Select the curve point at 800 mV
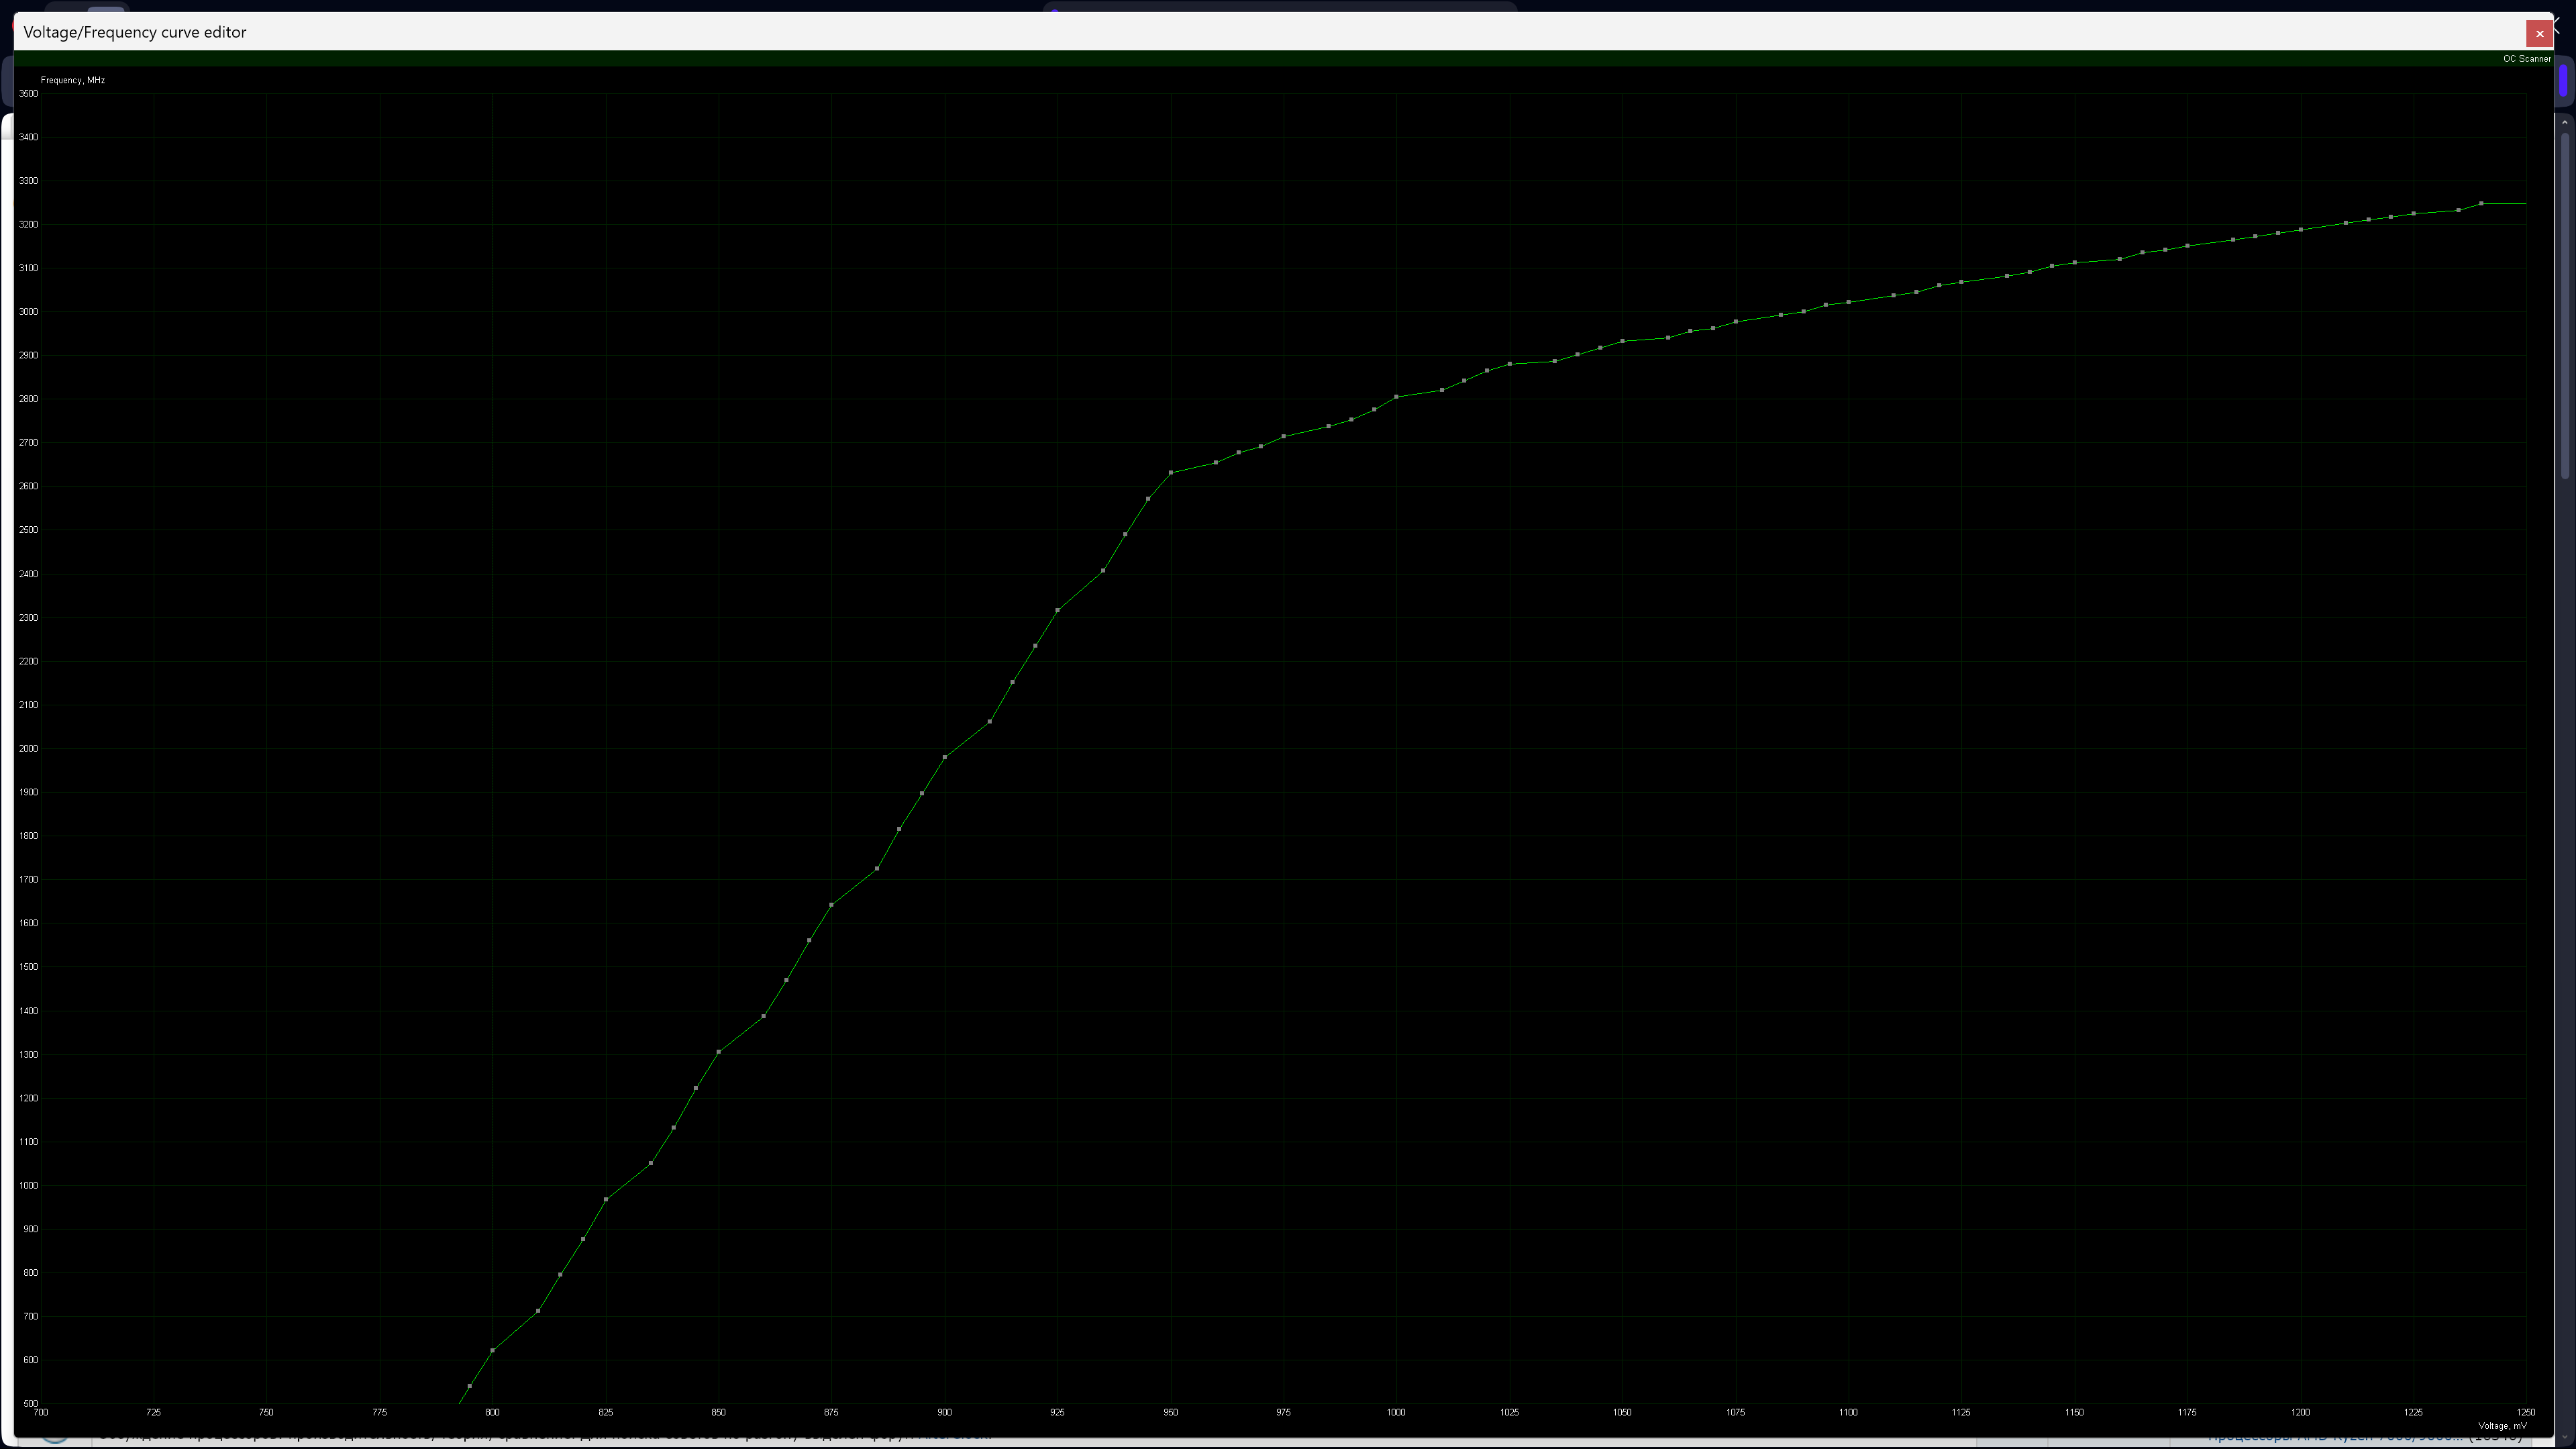The image size is (2576, 1449). (492, 1350)
